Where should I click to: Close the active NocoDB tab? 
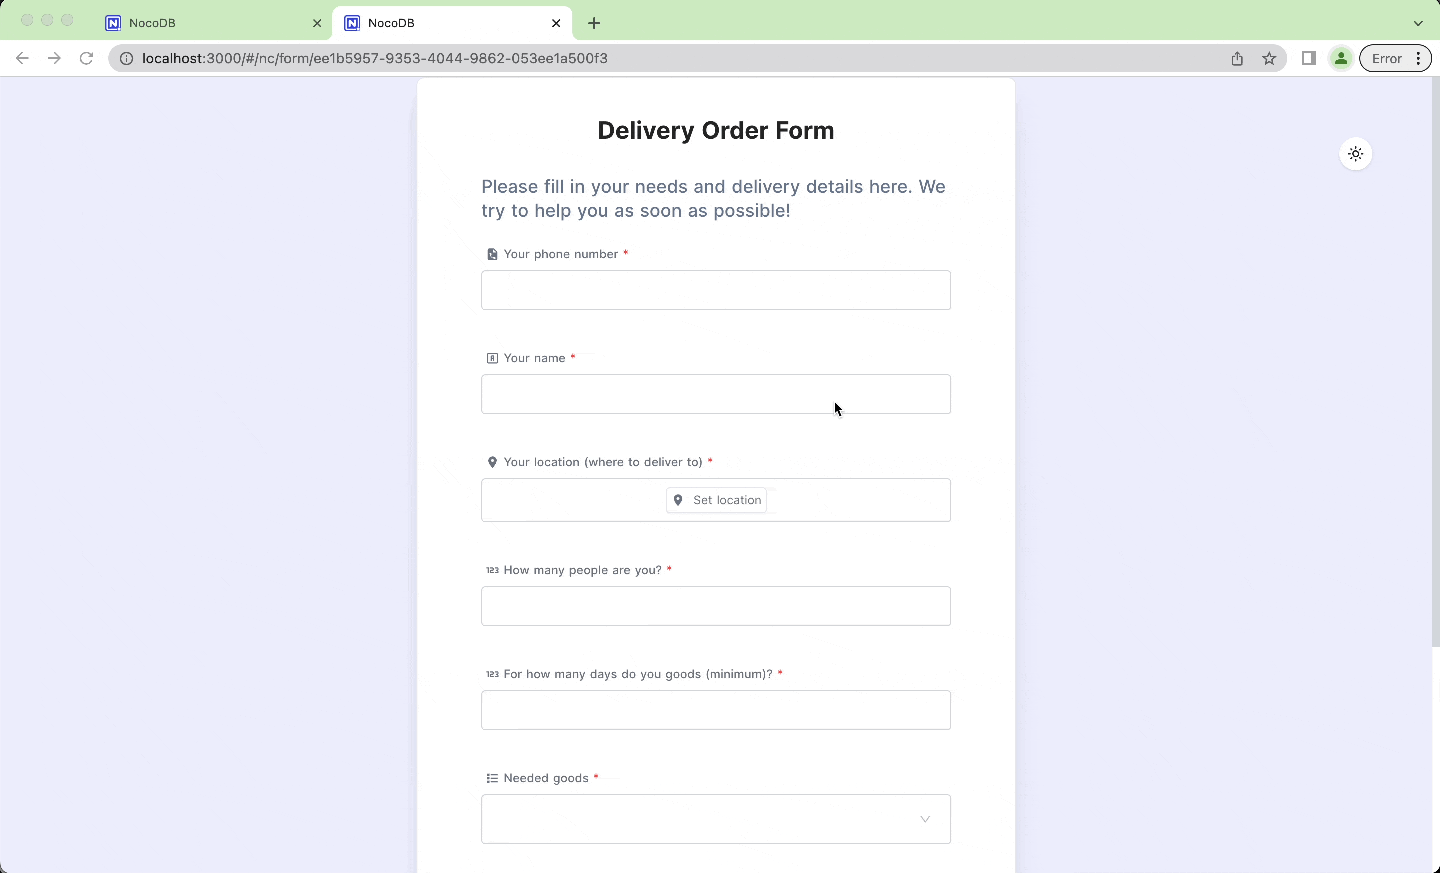coord(556,23)
